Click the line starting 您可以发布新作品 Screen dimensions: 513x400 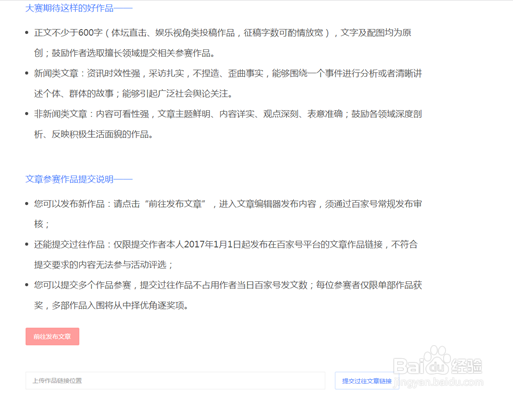tap(228, 204)
